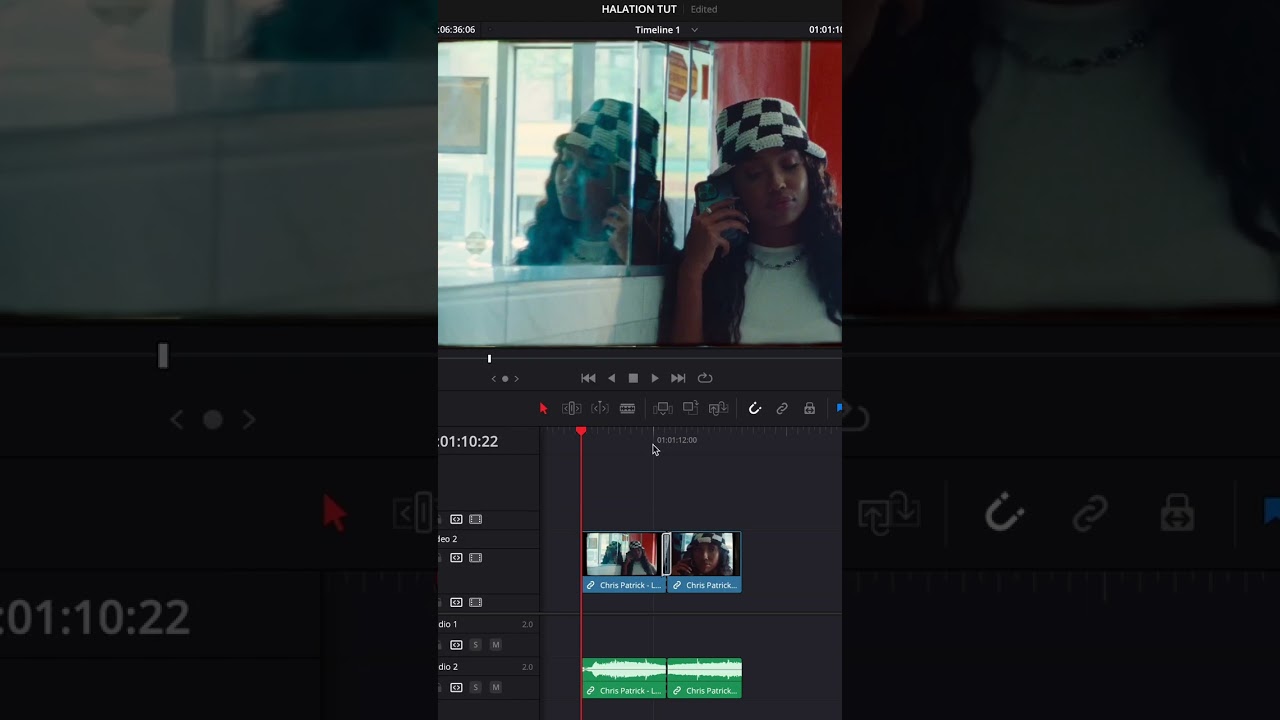Activate the red arrow Selection mode tool
Image resolution: width=1280 pixels, height=720 pixels.
coord(543,408)
